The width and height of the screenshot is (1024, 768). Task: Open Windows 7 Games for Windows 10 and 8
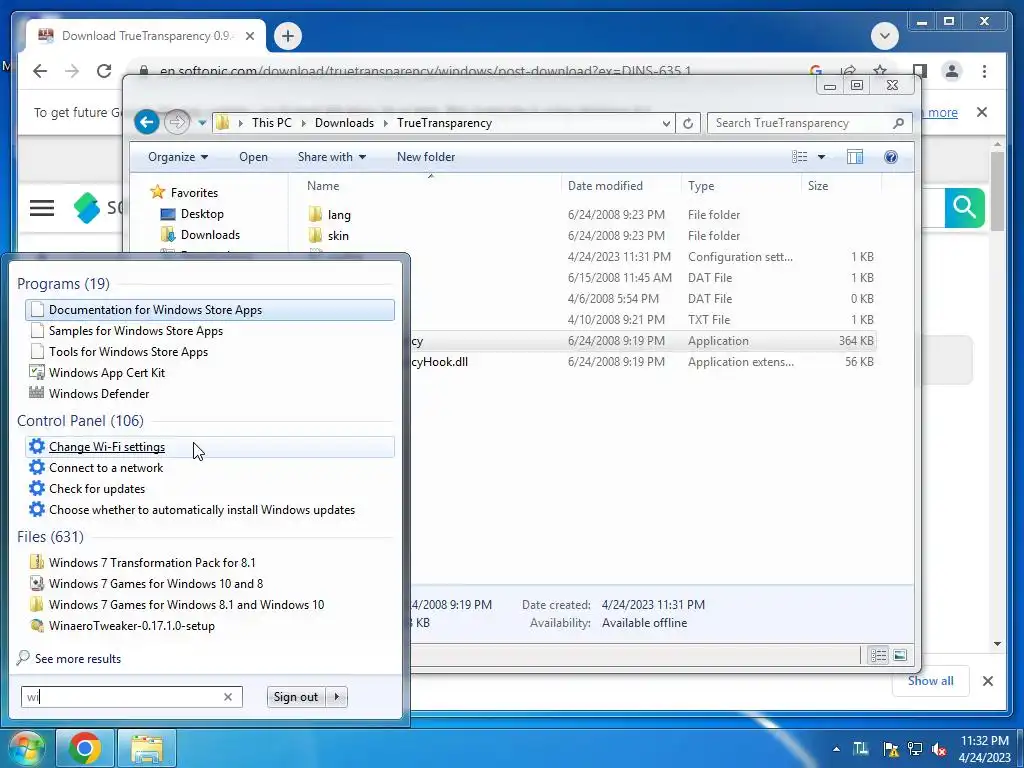pos(210,583)
